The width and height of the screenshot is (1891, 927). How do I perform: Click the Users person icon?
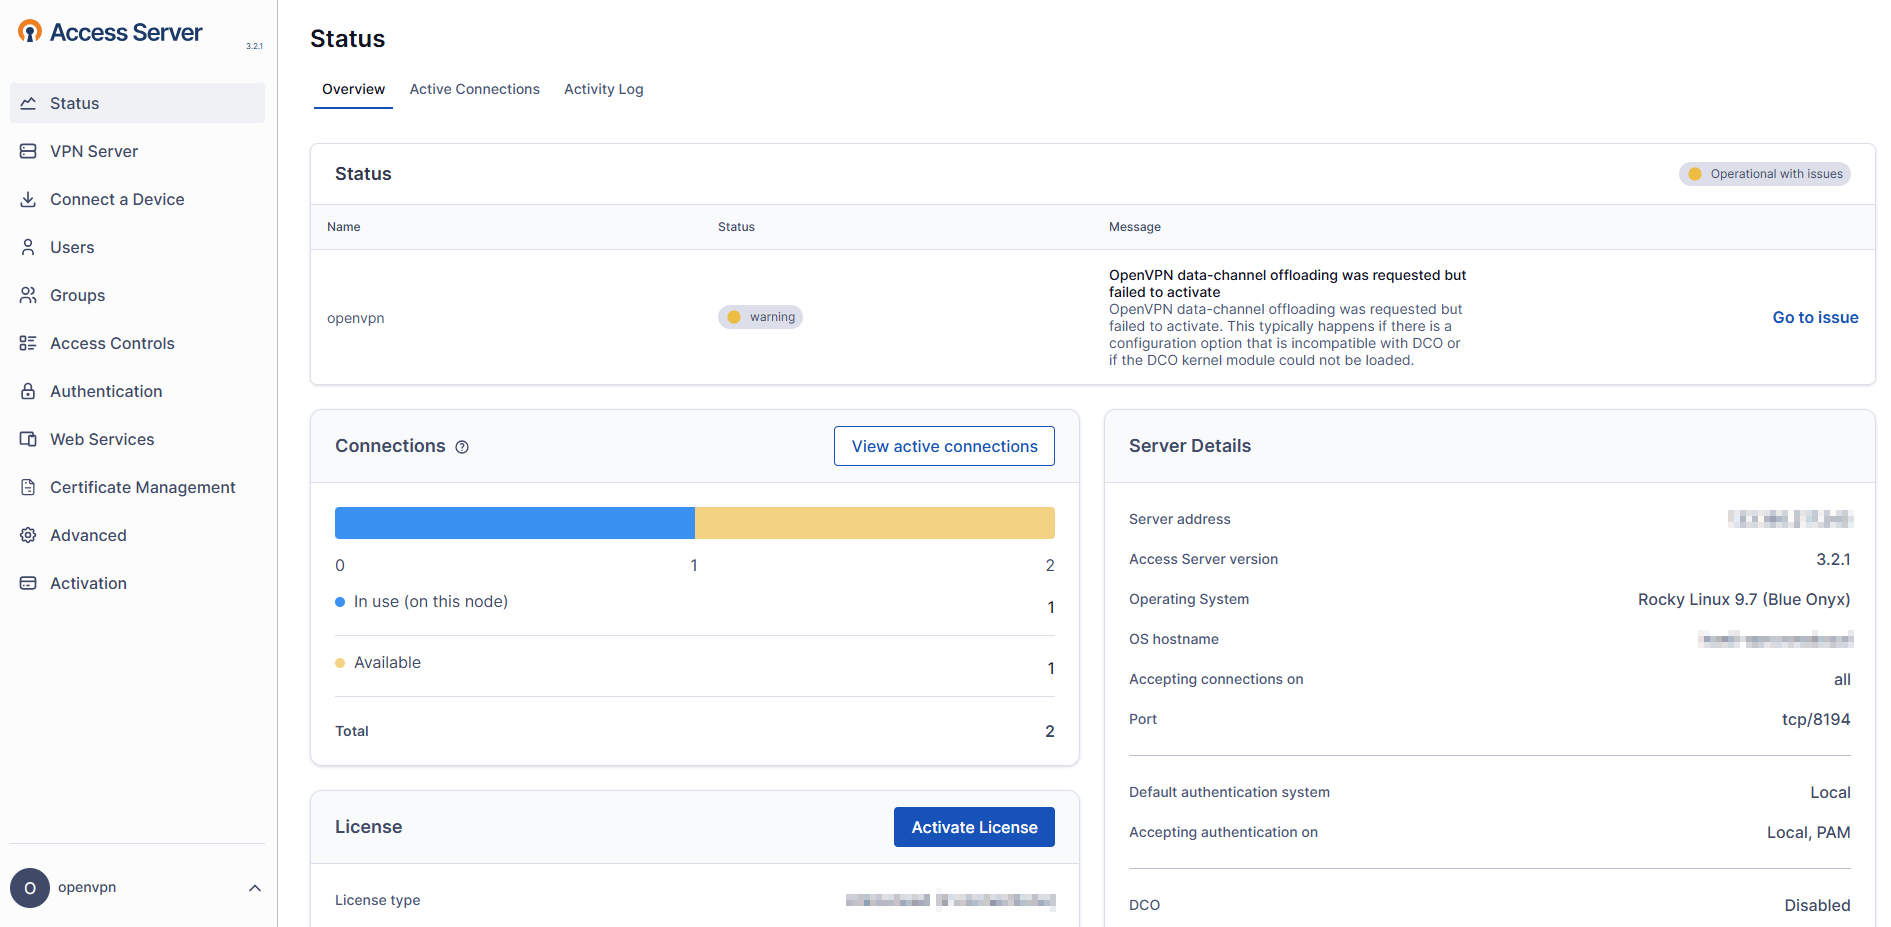(28, 247)
